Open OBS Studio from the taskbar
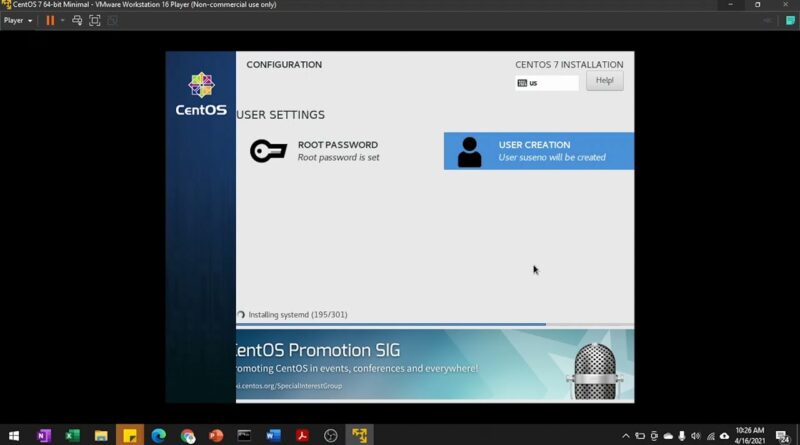Viewport: 800px width, 445px height. (331, 435)
